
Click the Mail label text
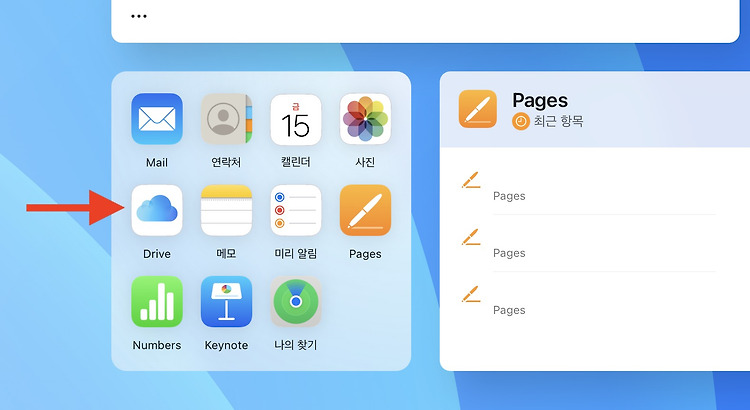(157, 163)
